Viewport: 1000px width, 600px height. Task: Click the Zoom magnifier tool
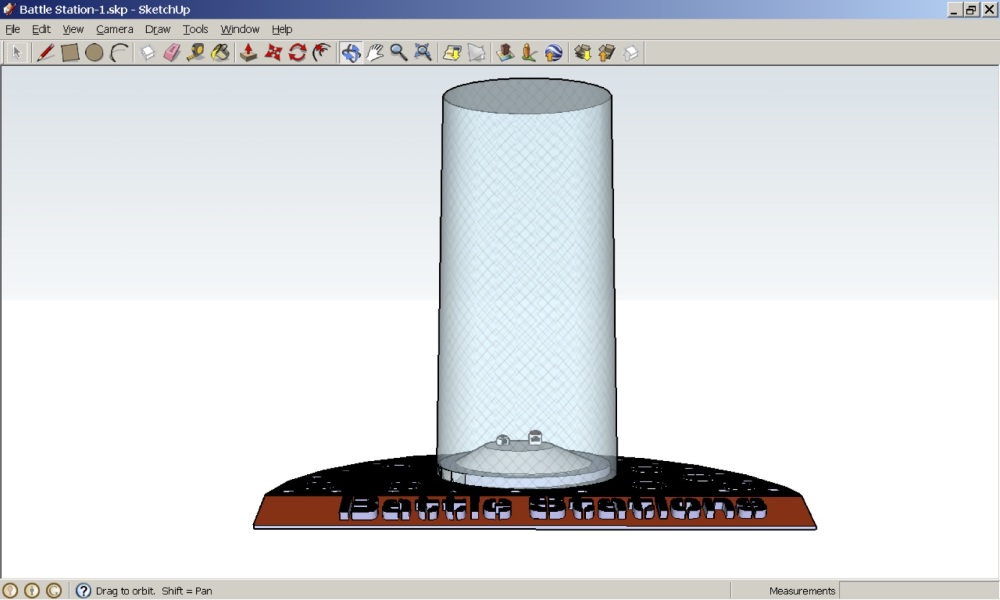click(x=399, y=53)
